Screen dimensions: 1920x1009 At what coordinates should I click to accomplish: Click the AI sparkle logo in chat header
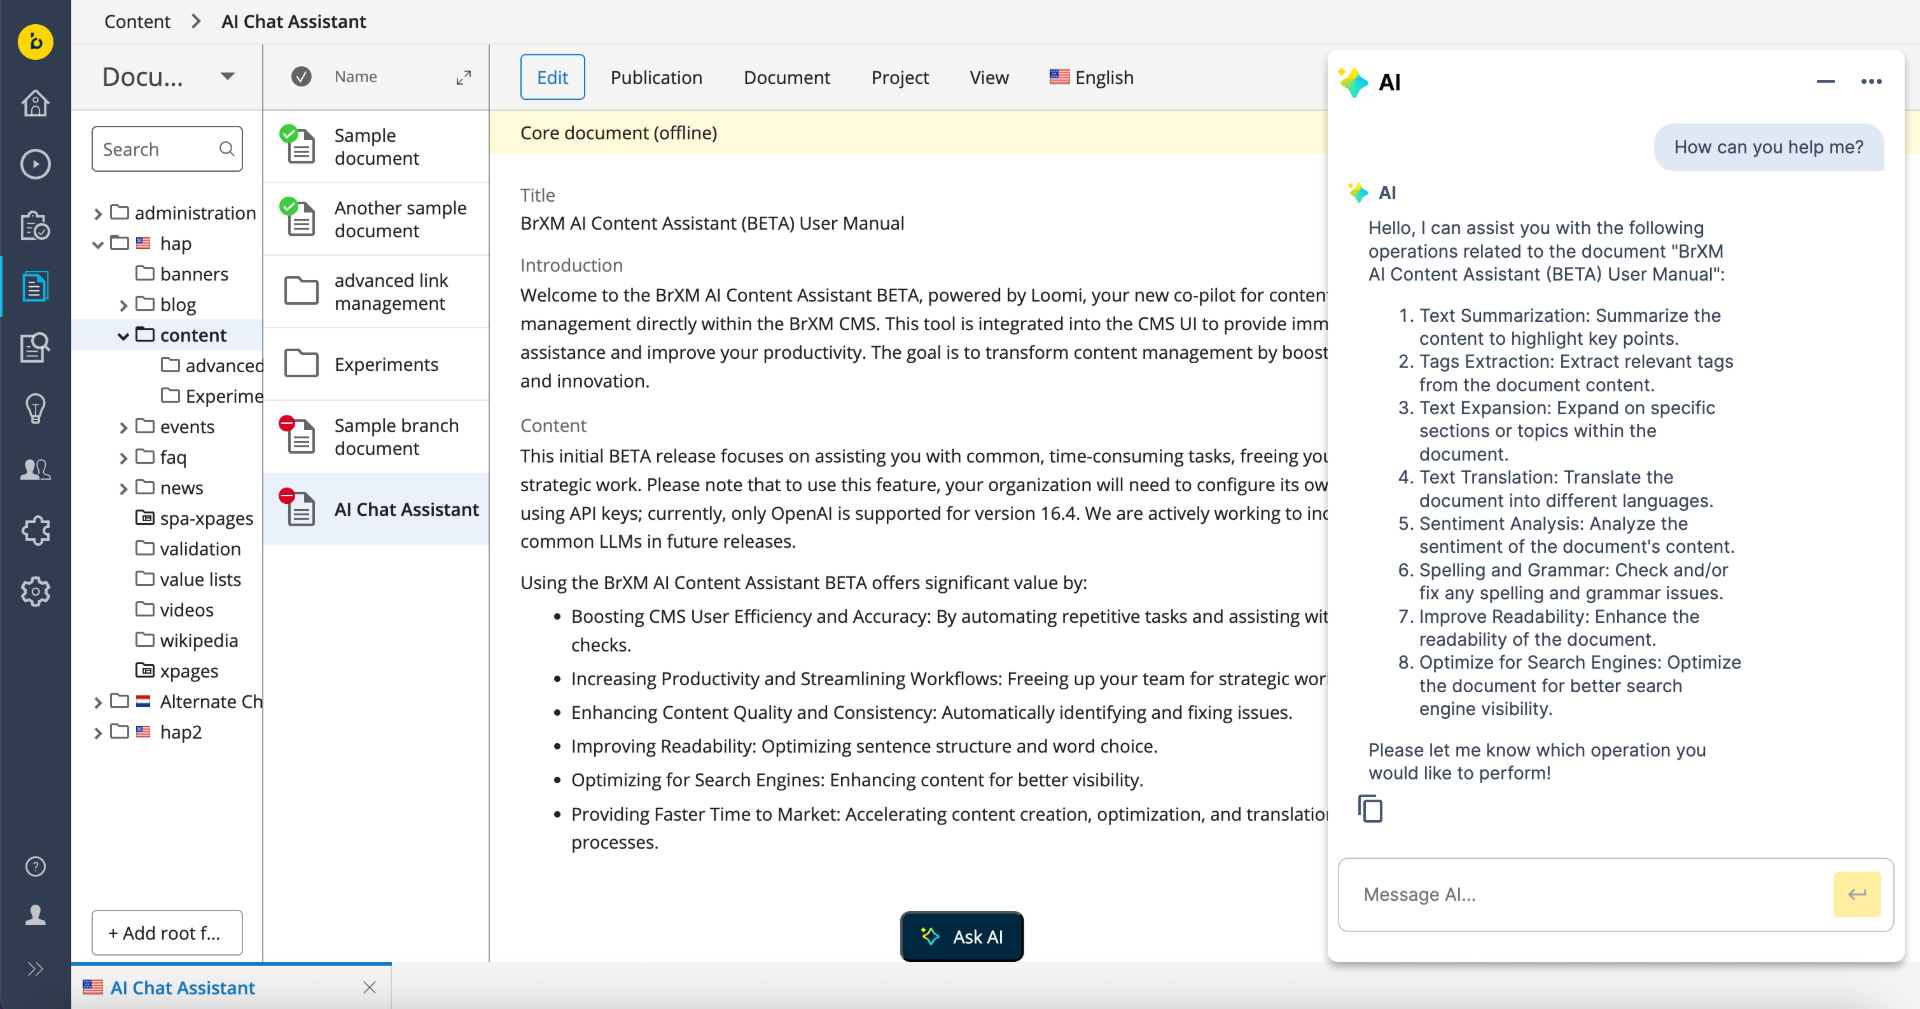(x=1354, y=82)
